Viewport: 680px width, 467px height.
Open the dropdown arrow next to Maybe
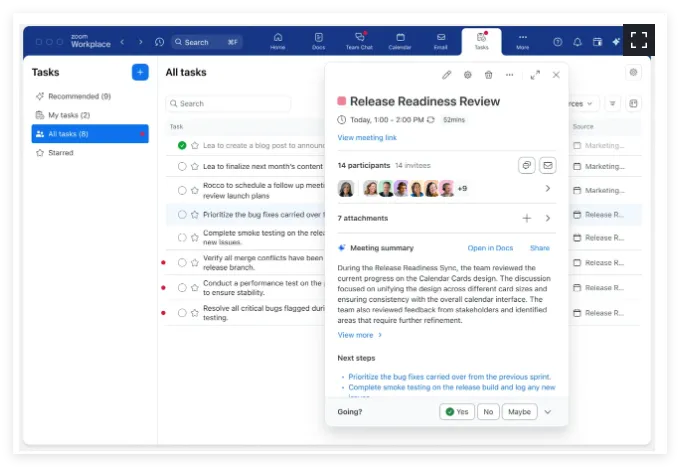pos(548,412)
